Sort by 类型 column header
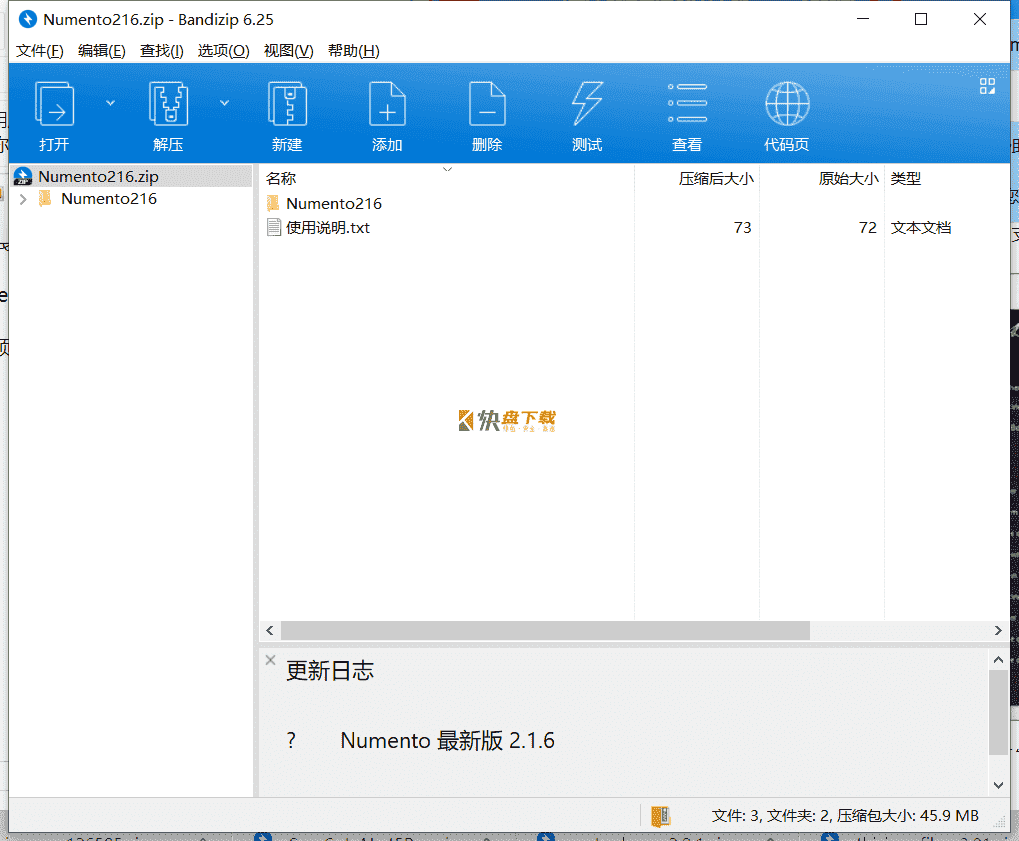This screenshot has width=1019, height=841. tap(906, 178)
